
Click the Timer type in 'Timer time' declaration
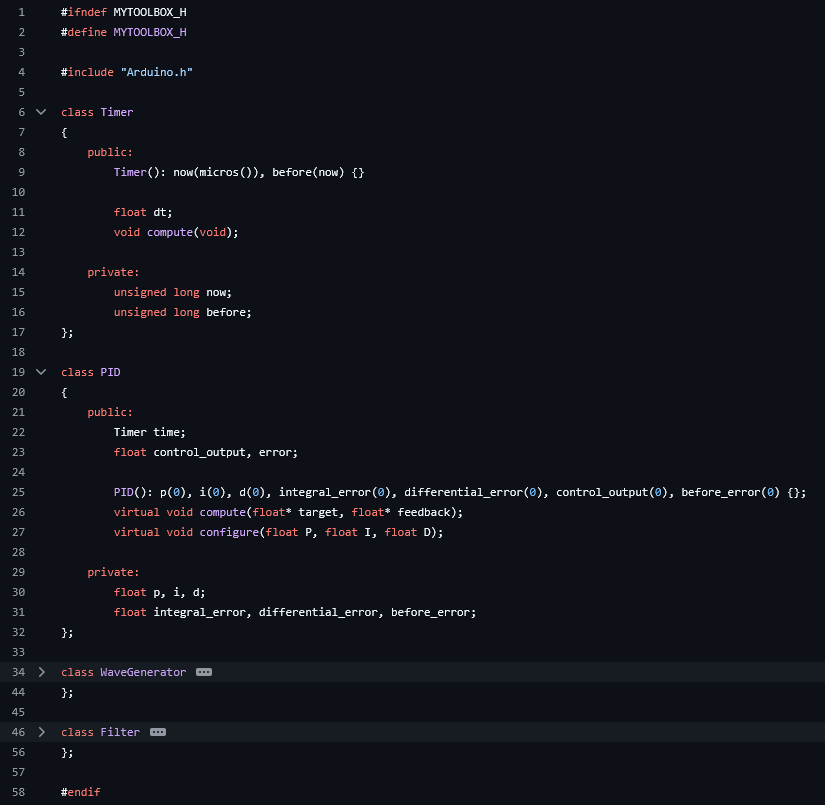tap(130, 432)
